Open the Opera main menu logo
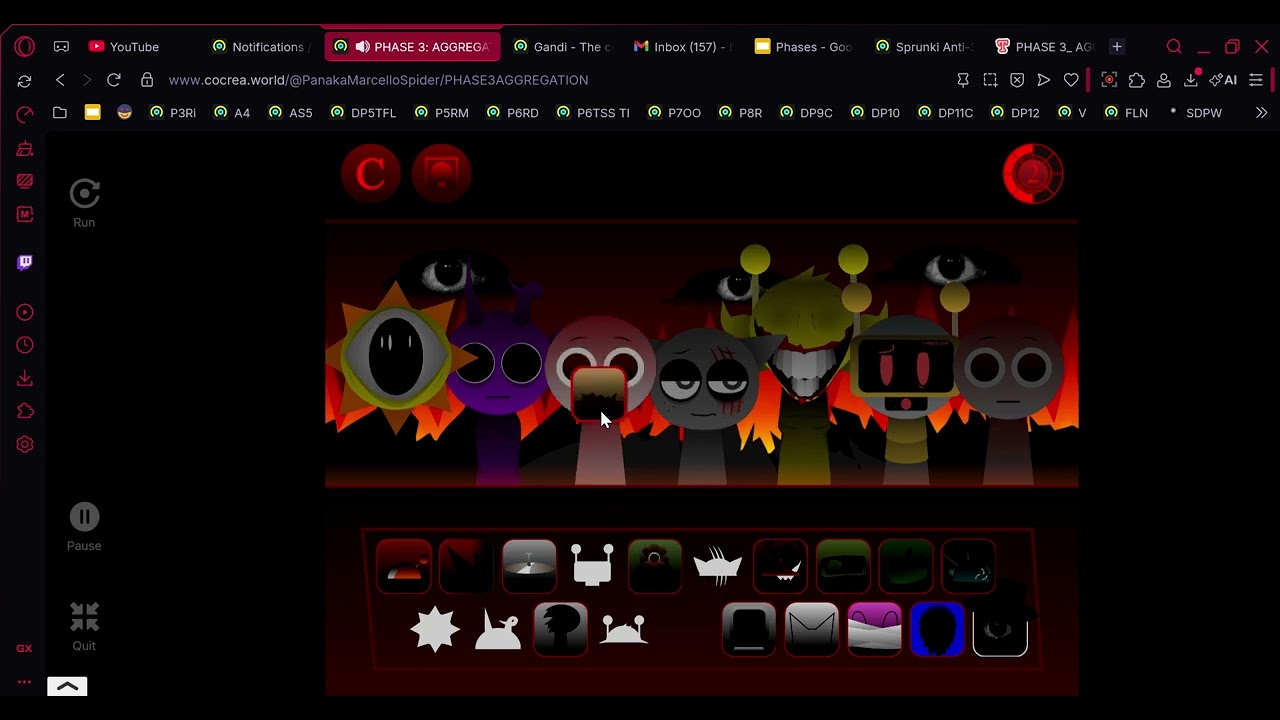1280x720 pixels. point(25,47)
